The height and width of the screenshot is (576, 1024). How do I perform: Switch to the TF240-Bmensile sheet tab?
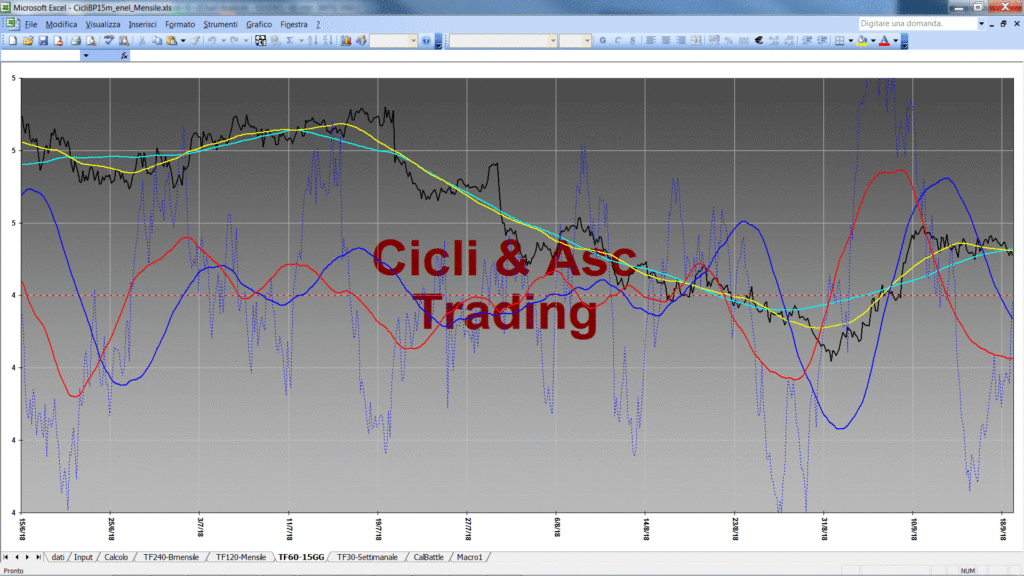pos(171,557)
